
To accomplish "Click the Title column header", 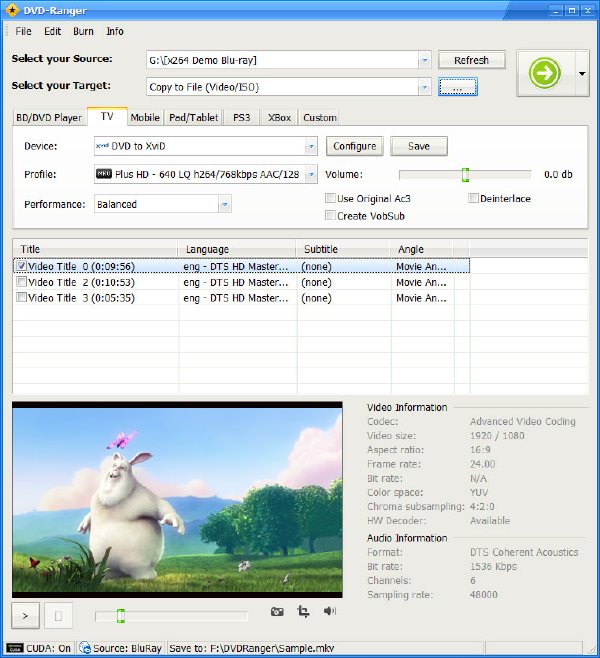I will pos(95,249).
